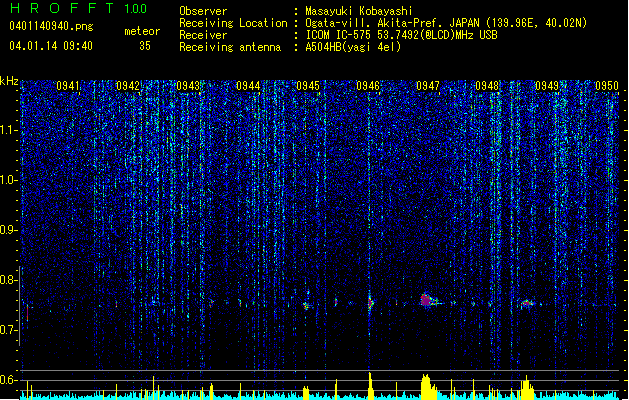Click the 0941 time marker
This screenshot has width=629, height=400.
[68, 86]
